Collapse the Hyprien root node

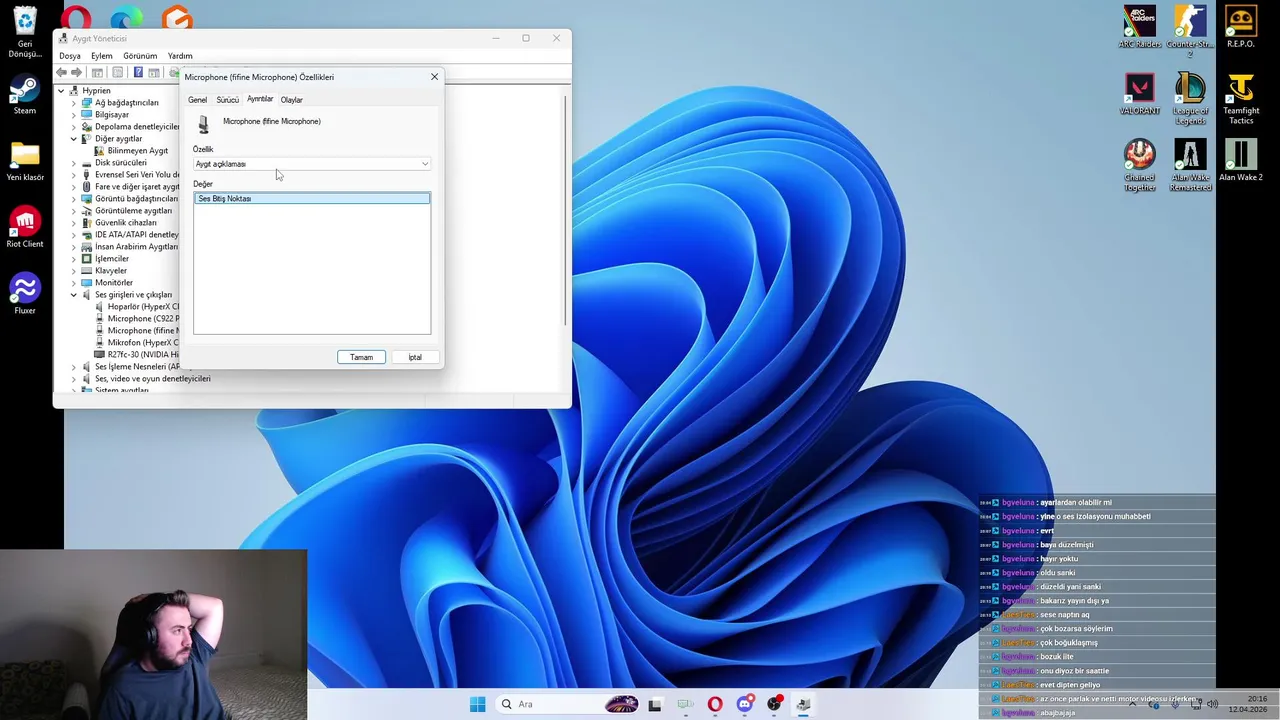(x=61, y=91)
